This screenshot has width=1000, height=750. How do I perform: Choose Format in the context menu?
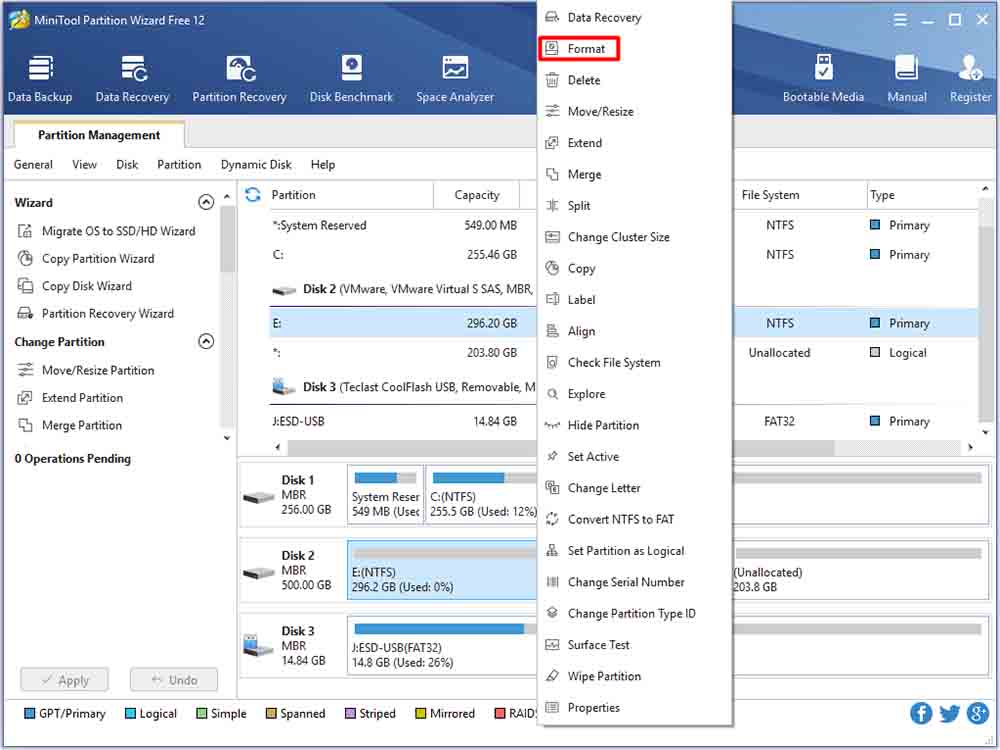(579, 48)
